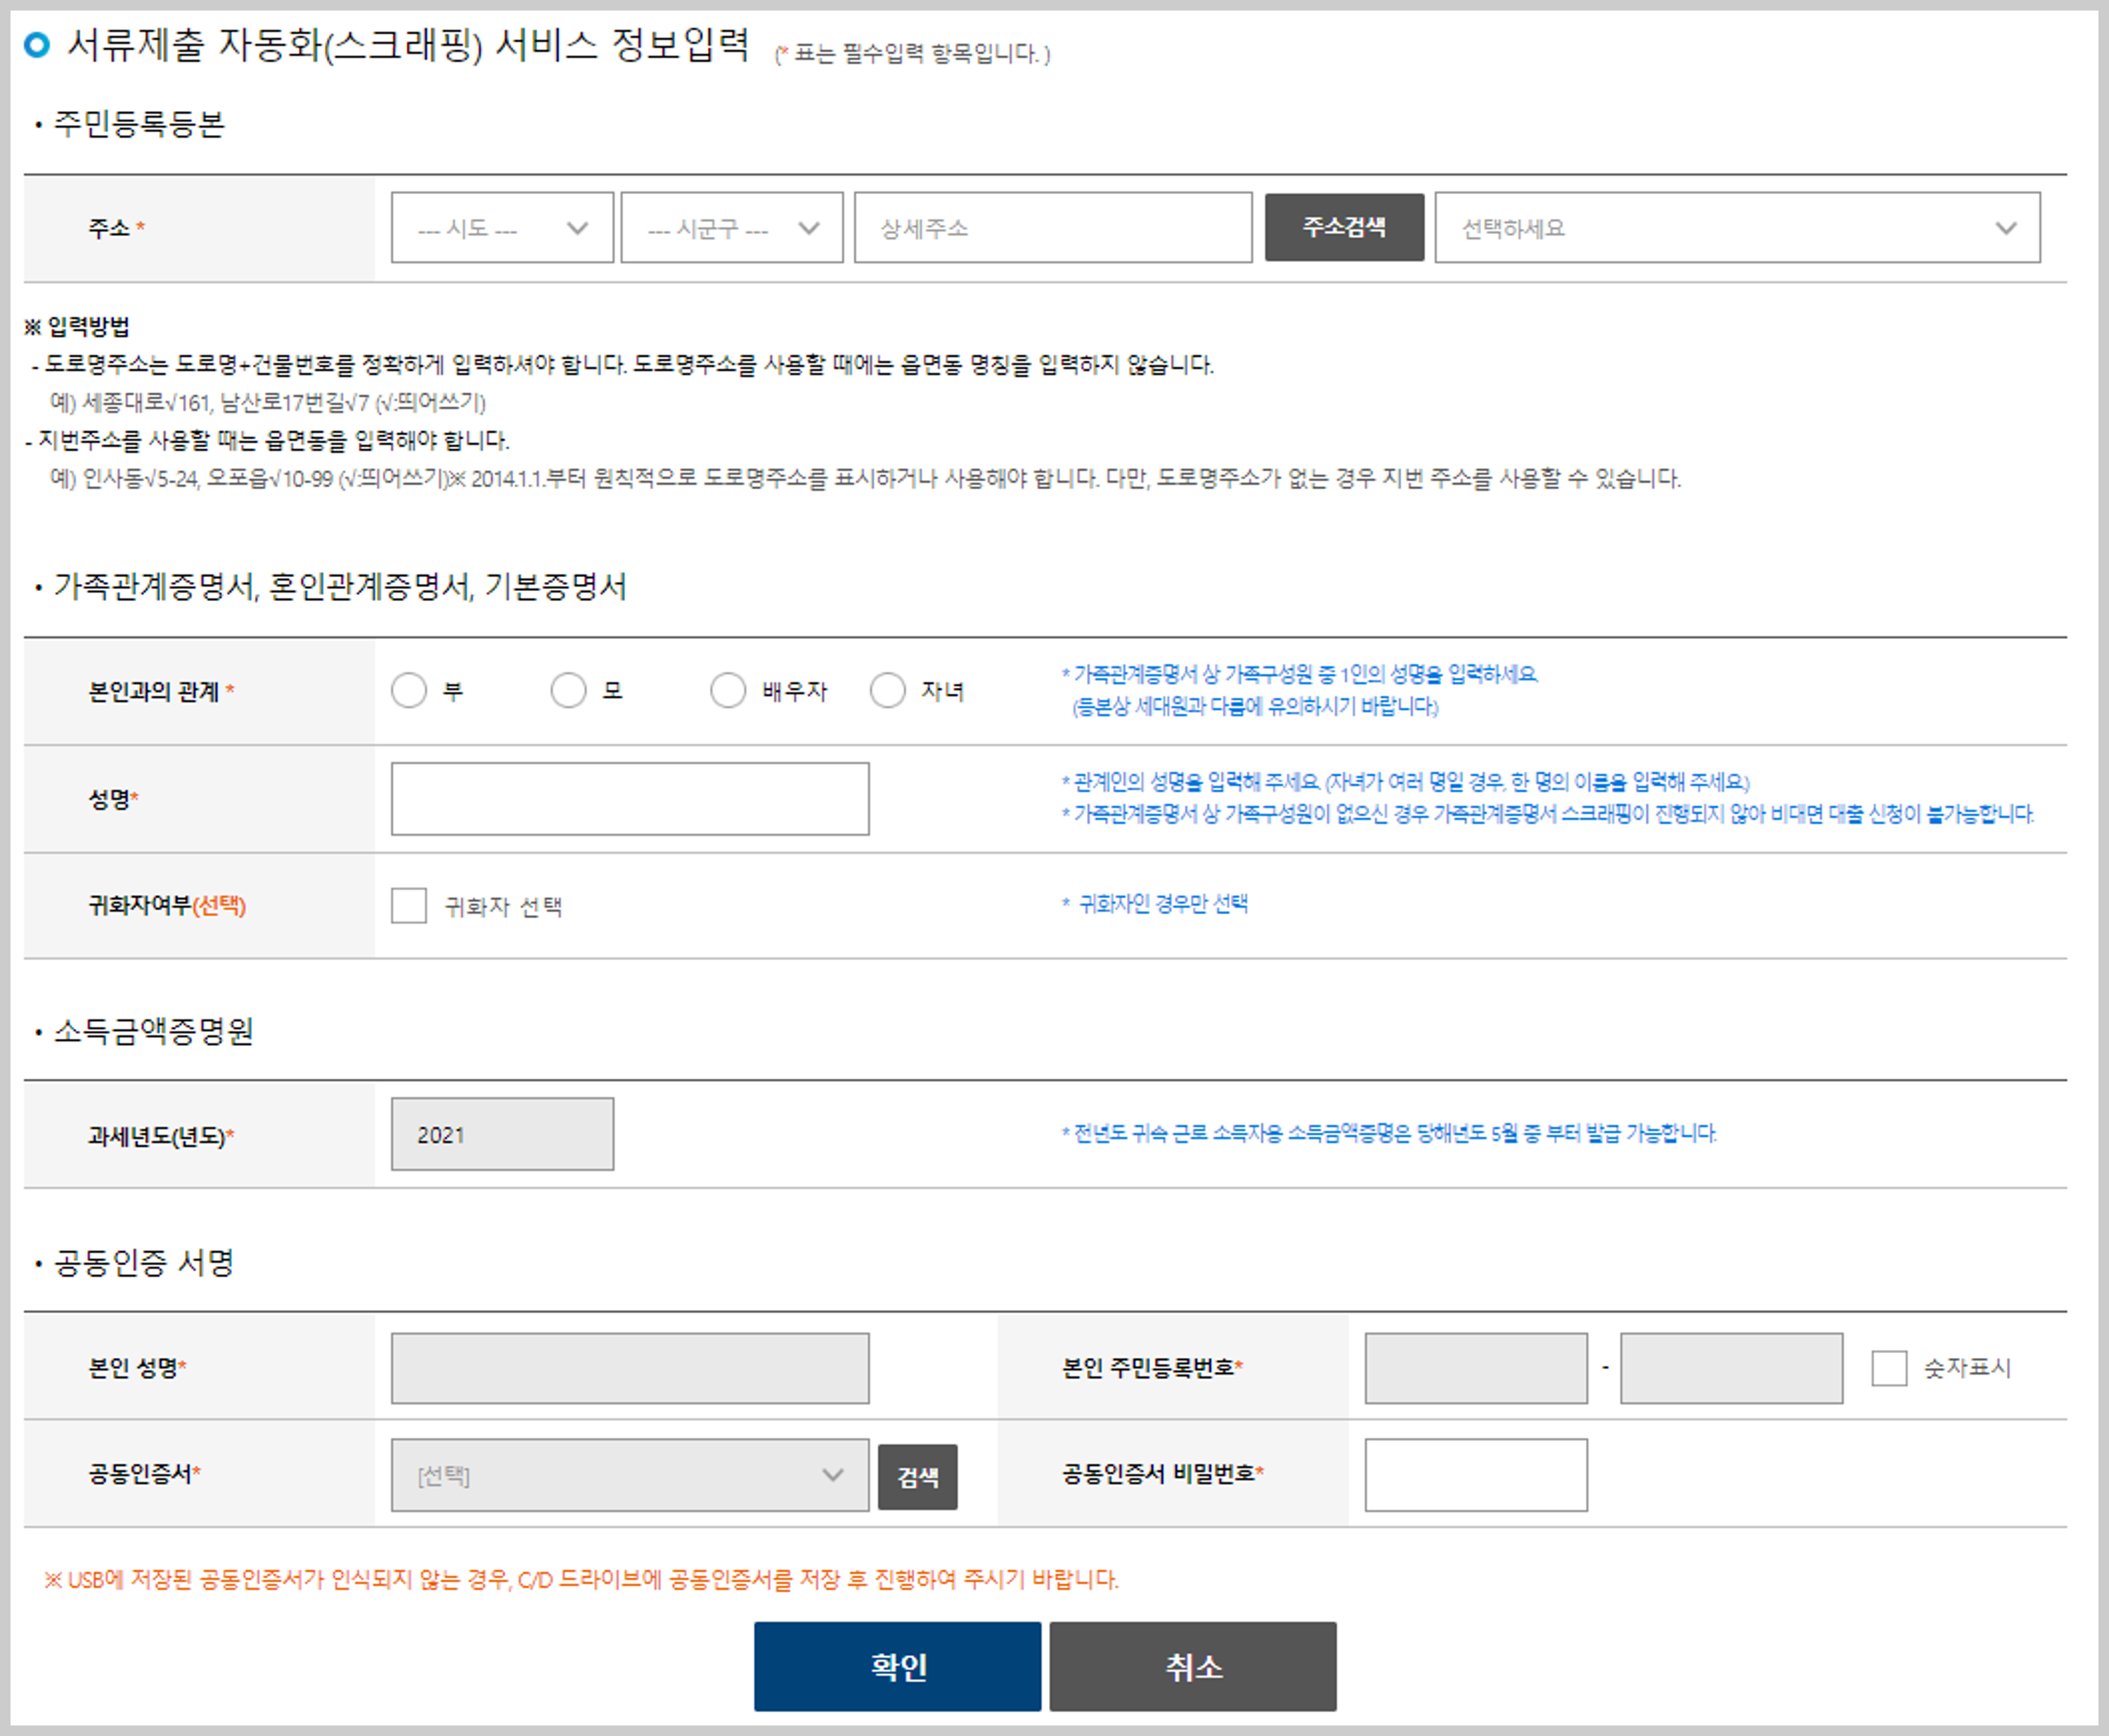Click the 상세주소 detail address field

click(x=1052, y=228)
